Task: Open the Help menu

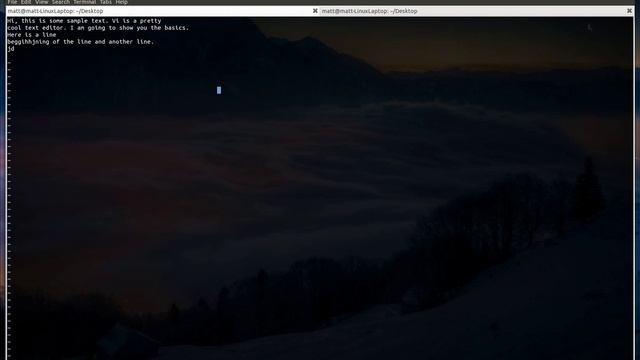Action: [121, 2]
